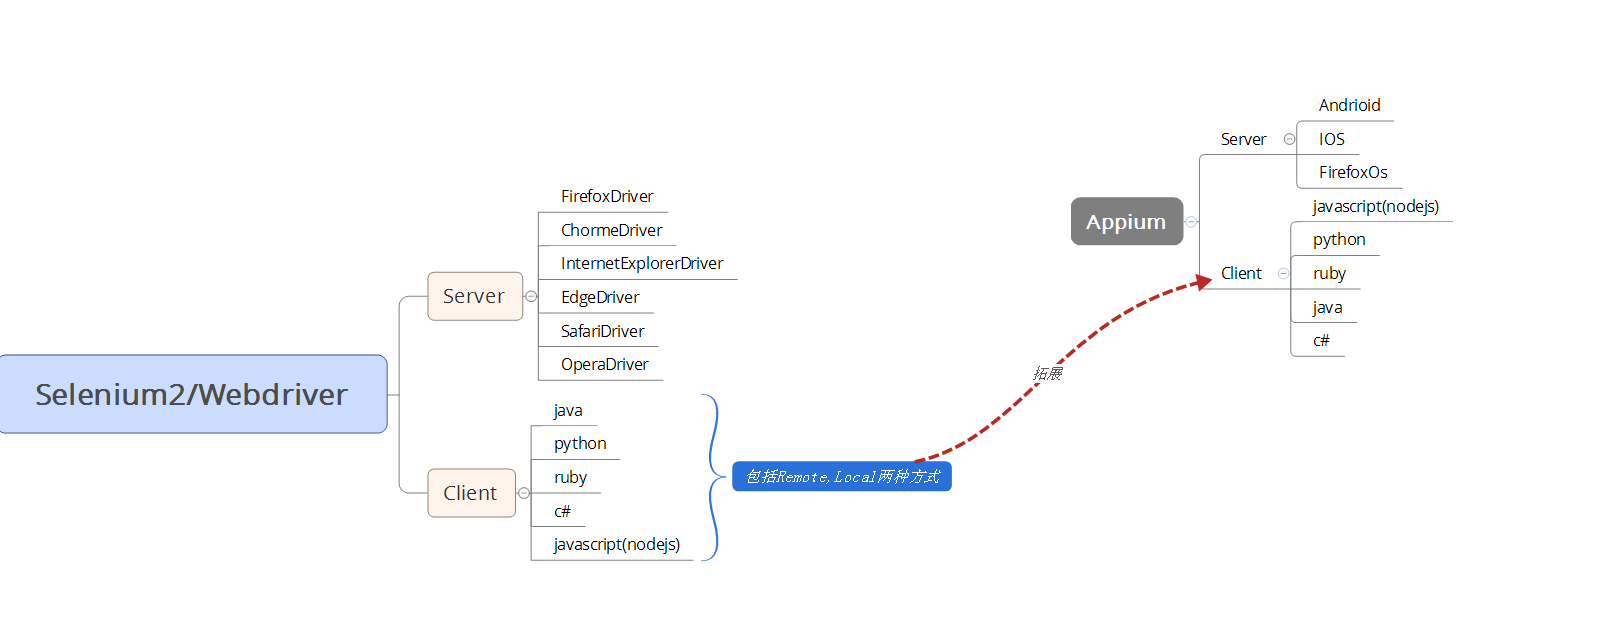This screenshot has width=1598, height=626.
Task: Collapse the Appium Server branch
Action: pos(1289,139)
